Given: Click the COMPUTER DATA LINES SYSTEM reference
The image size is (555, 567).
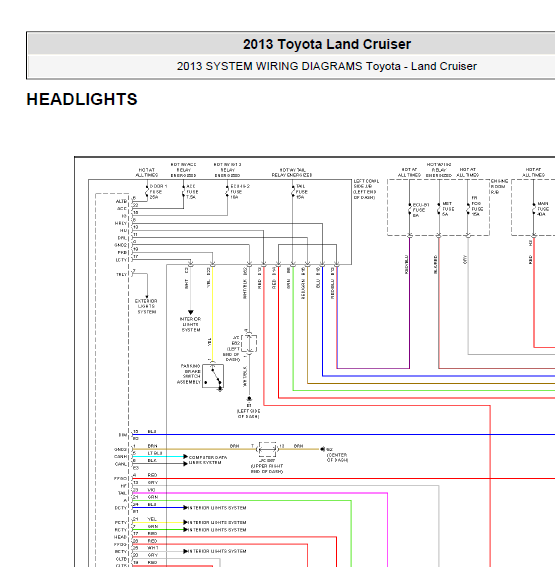Looking at the screenshot, I should click(208, 460).
